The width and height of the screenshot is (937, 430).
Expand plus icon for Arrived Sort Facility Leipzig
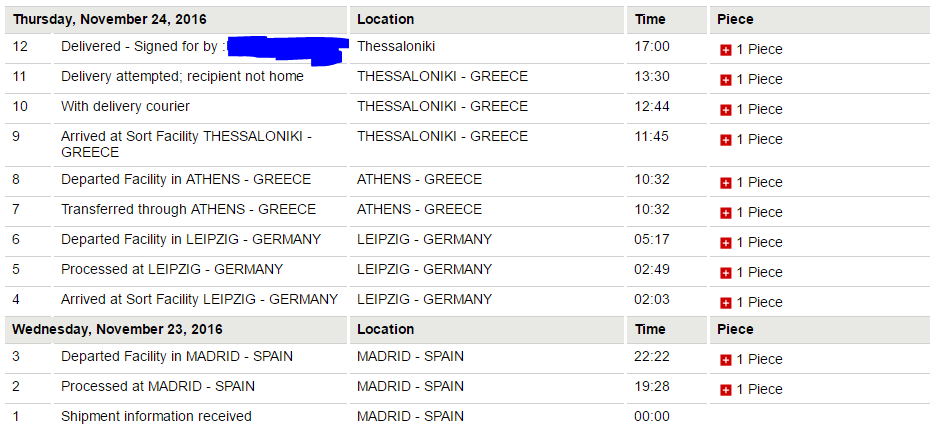click(725, 303)
